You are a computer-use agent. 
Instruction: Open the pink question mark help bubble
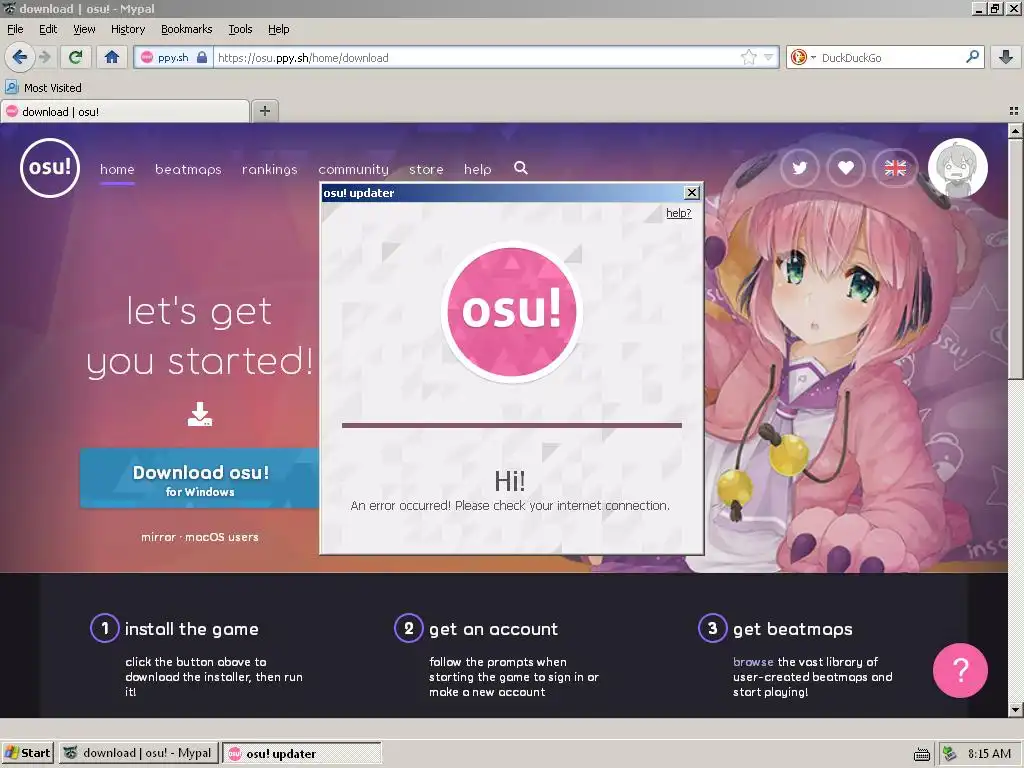point(960,670)
